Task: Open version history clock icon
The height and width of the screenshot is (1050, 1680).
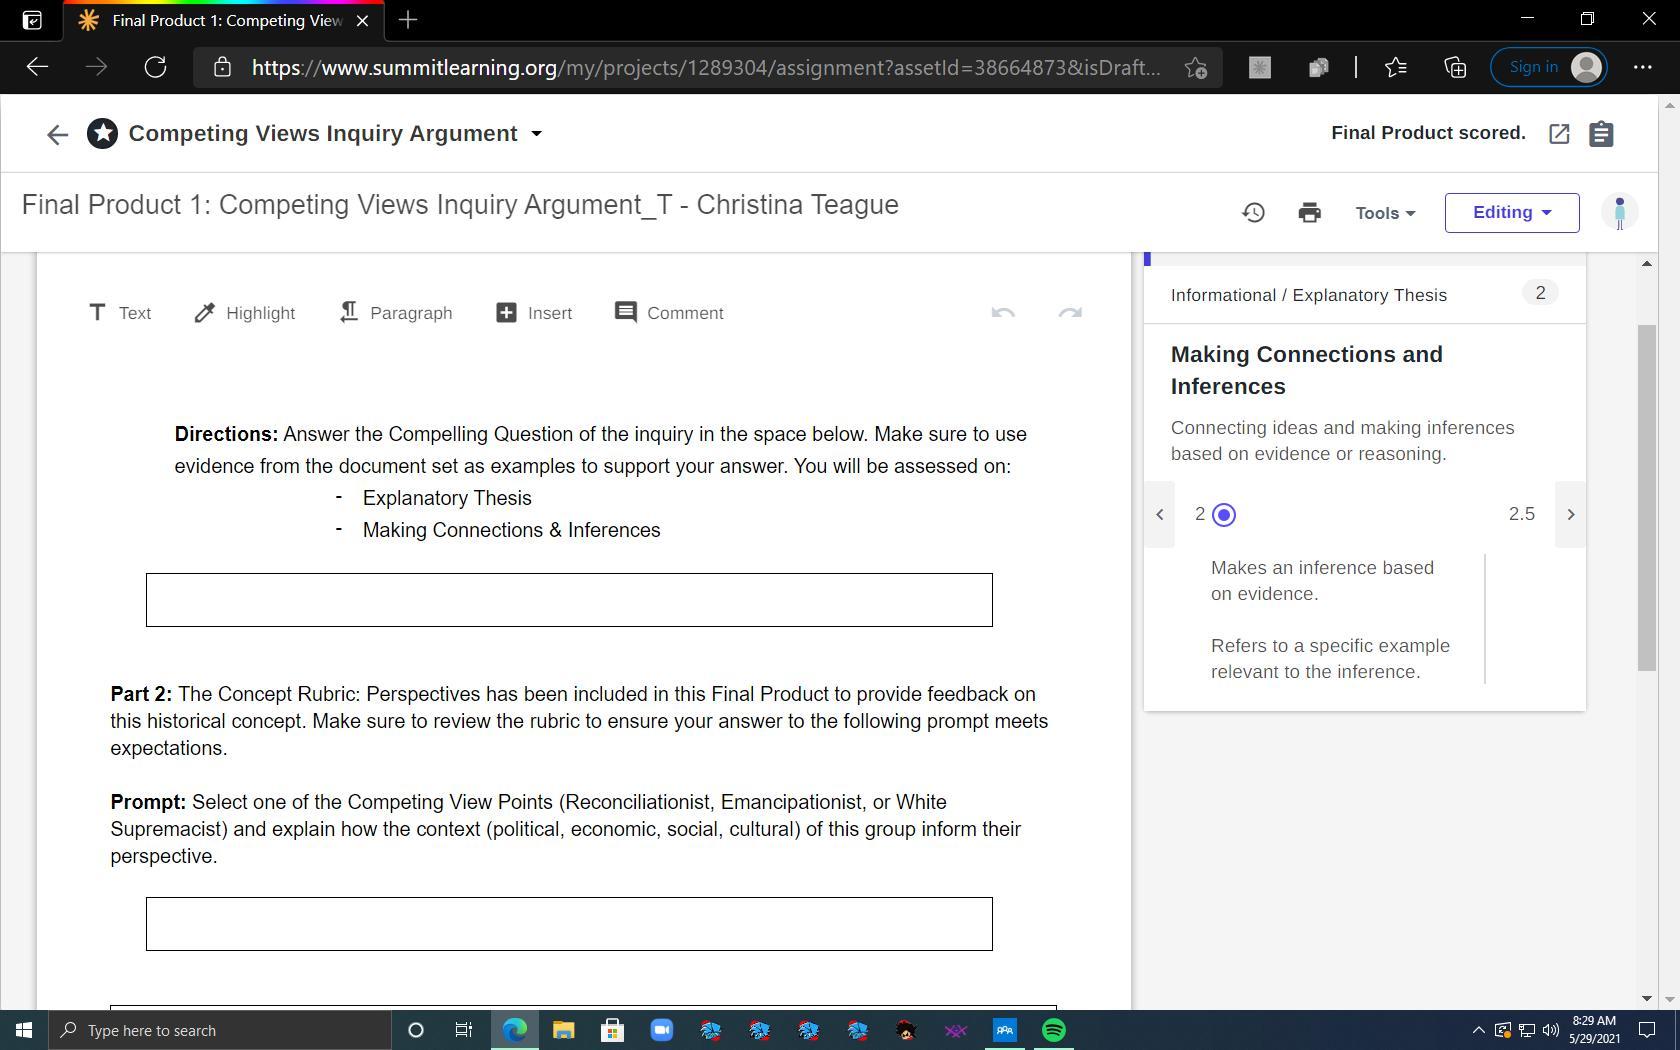Action: (x=1253, y=212)
